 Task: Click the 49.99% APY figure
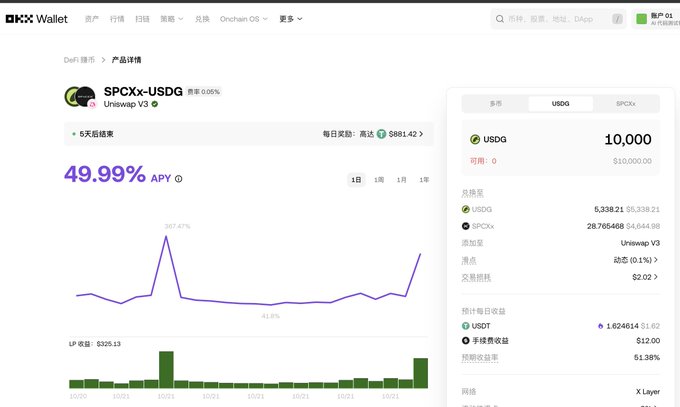(x=105, y=174)
